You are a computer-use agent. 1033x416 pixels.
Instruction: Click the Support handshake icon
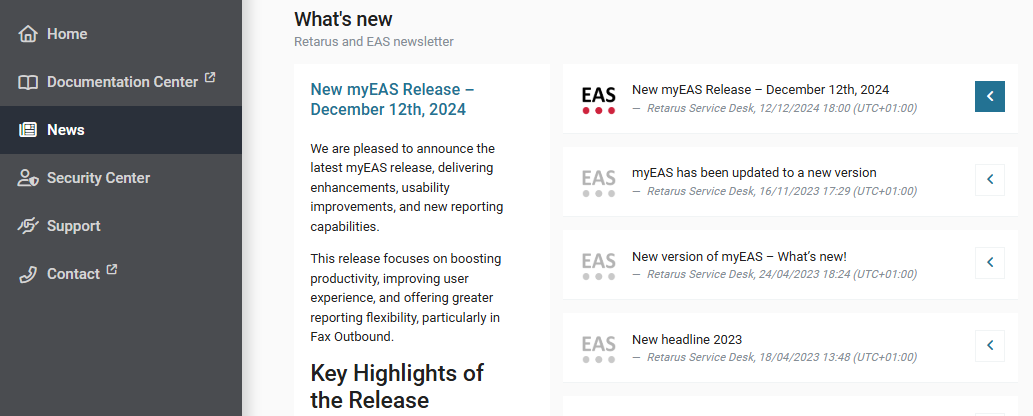click(28, 226)
